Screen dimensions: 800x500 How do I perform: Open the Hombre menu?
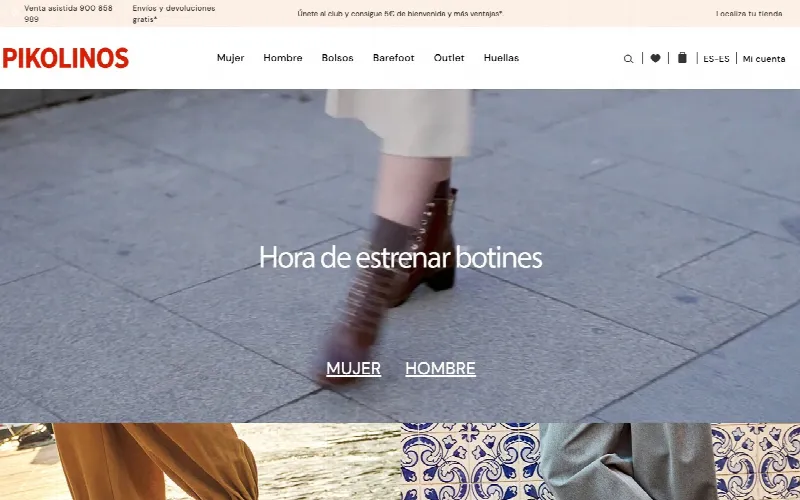pyautogui.click(x=283, y=58)
